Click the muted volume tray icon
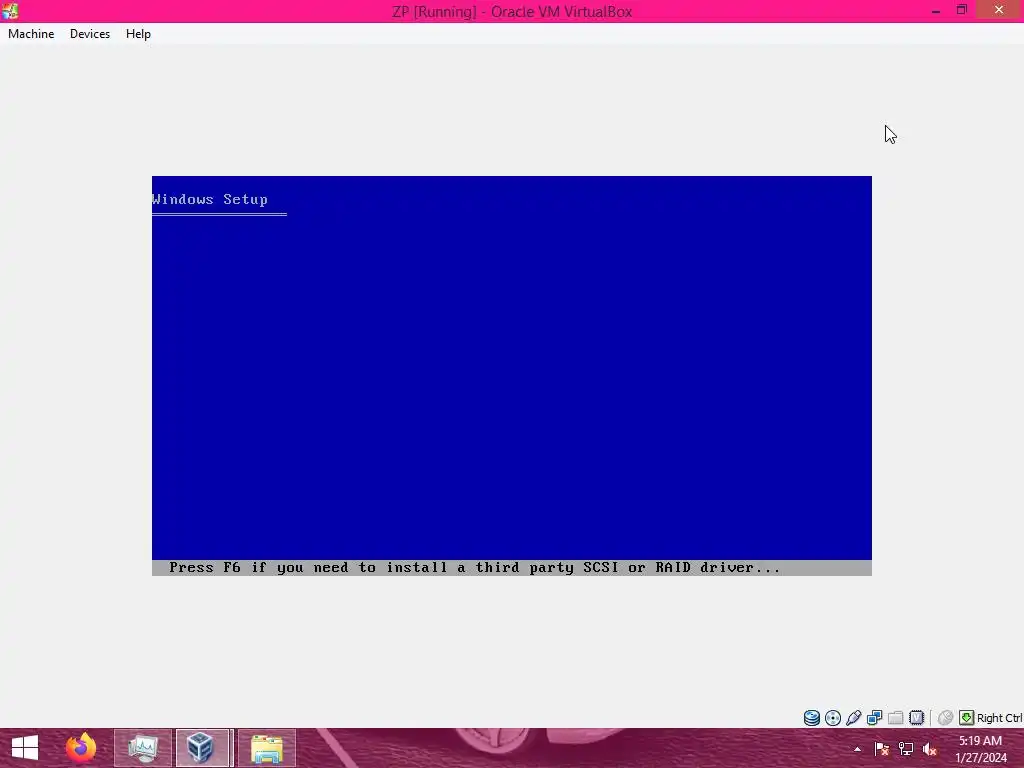Screen dimensions: 1024x768 tap(930, 749)
